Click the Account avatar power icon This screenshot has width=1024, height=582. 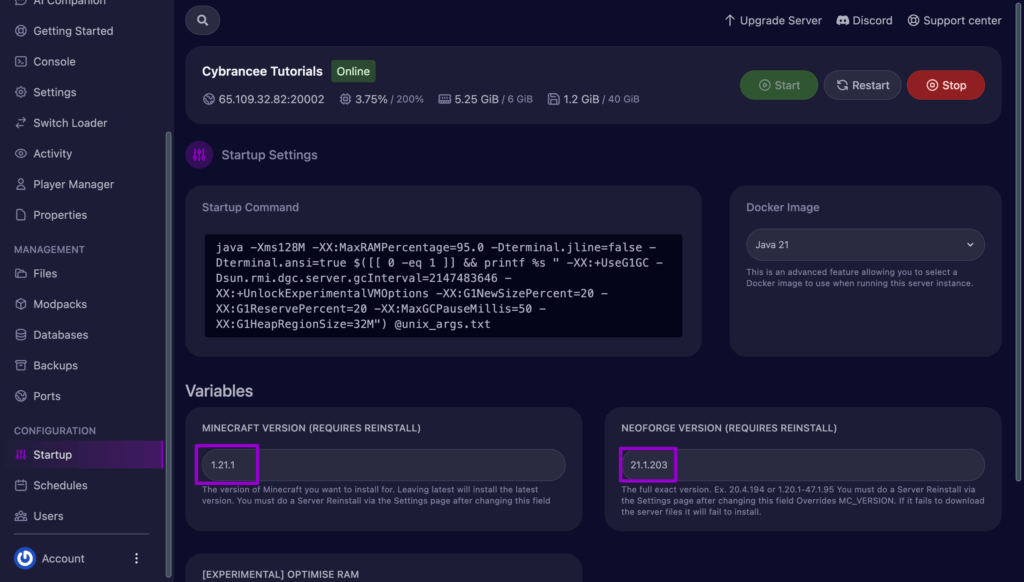(x=25, y=558)
